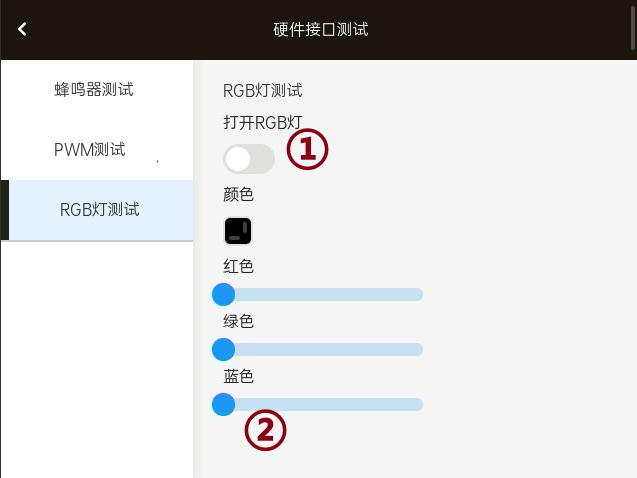
Task: Click the 打开RGB灯 label text
Action: (262, 123)
